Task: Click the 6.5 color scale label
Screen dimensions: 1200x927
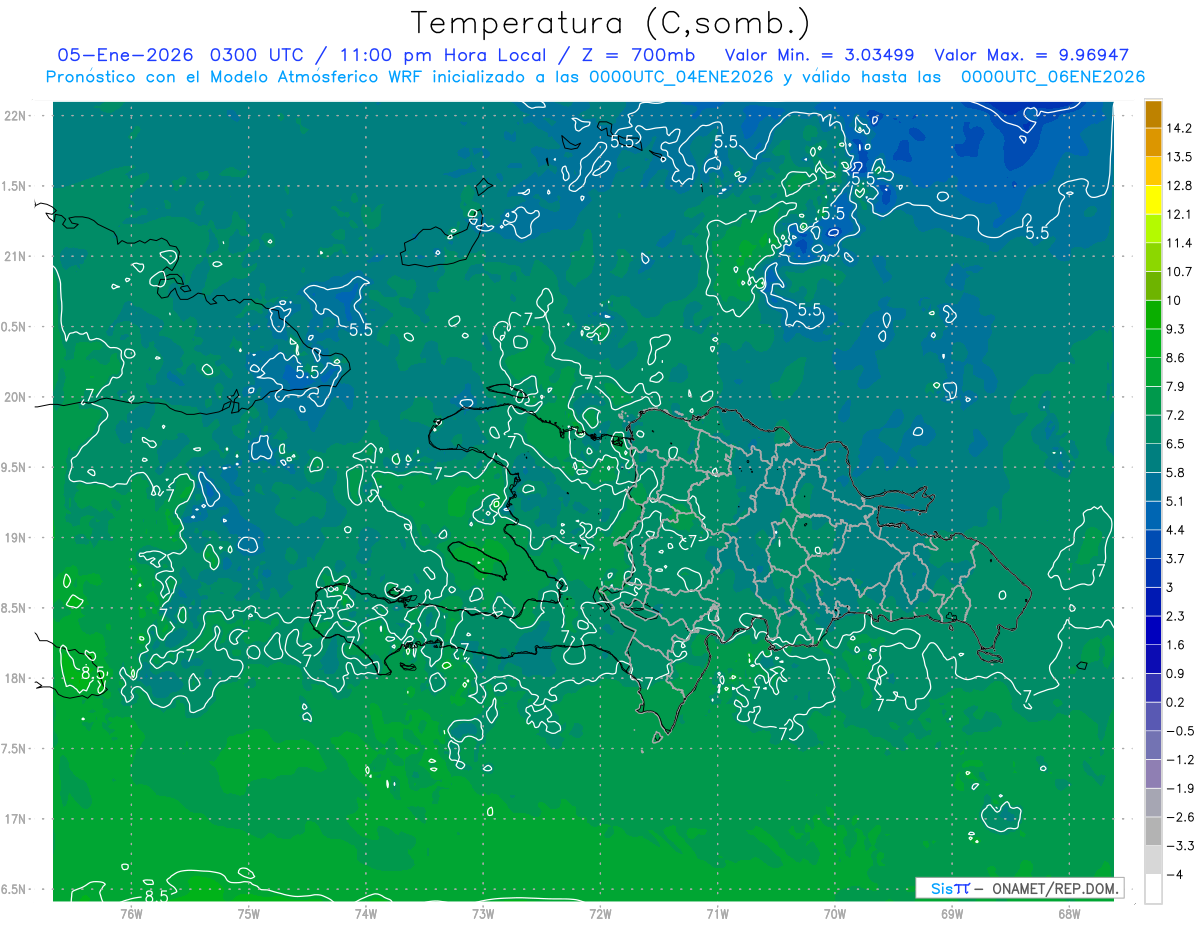Action: (1178, 444)
